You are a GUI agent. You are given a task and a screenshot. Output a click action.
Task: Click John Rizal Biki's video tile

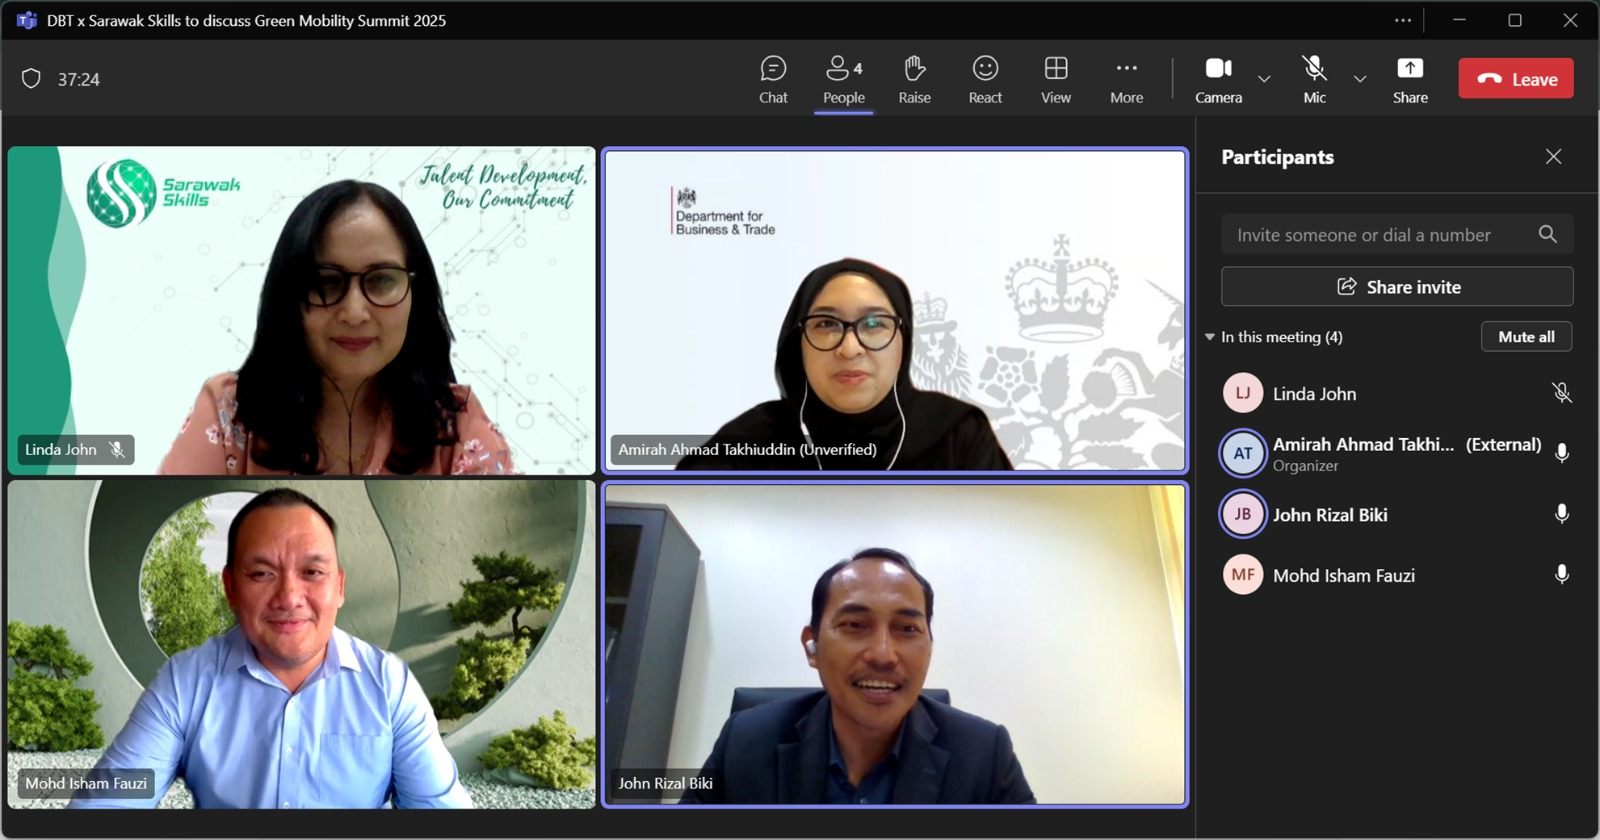tap(895, 644)
